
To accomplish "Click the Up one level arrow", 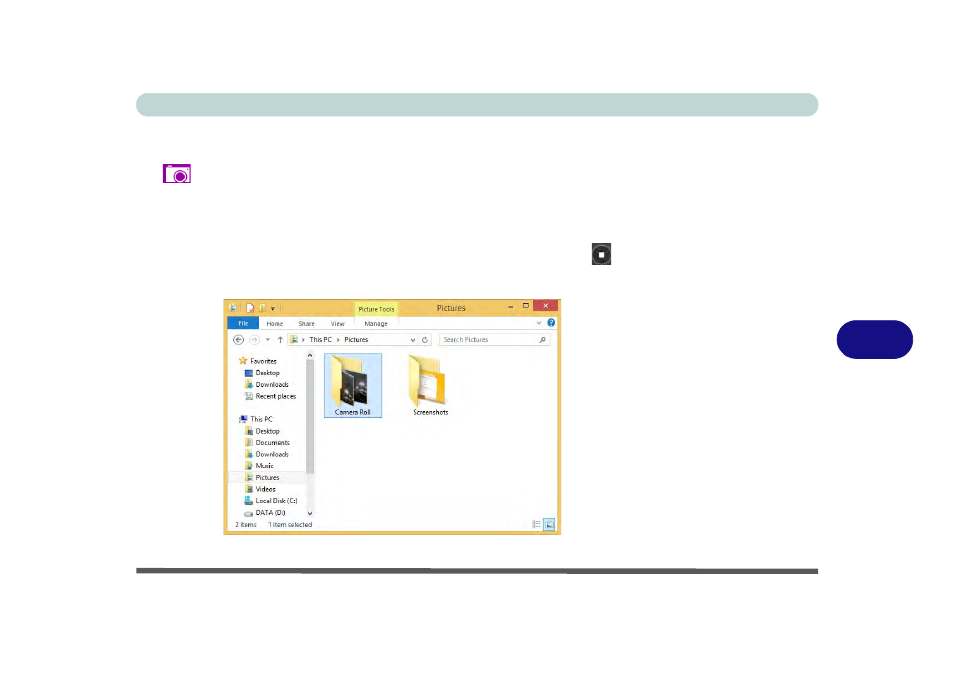I will tap(280, 340).
